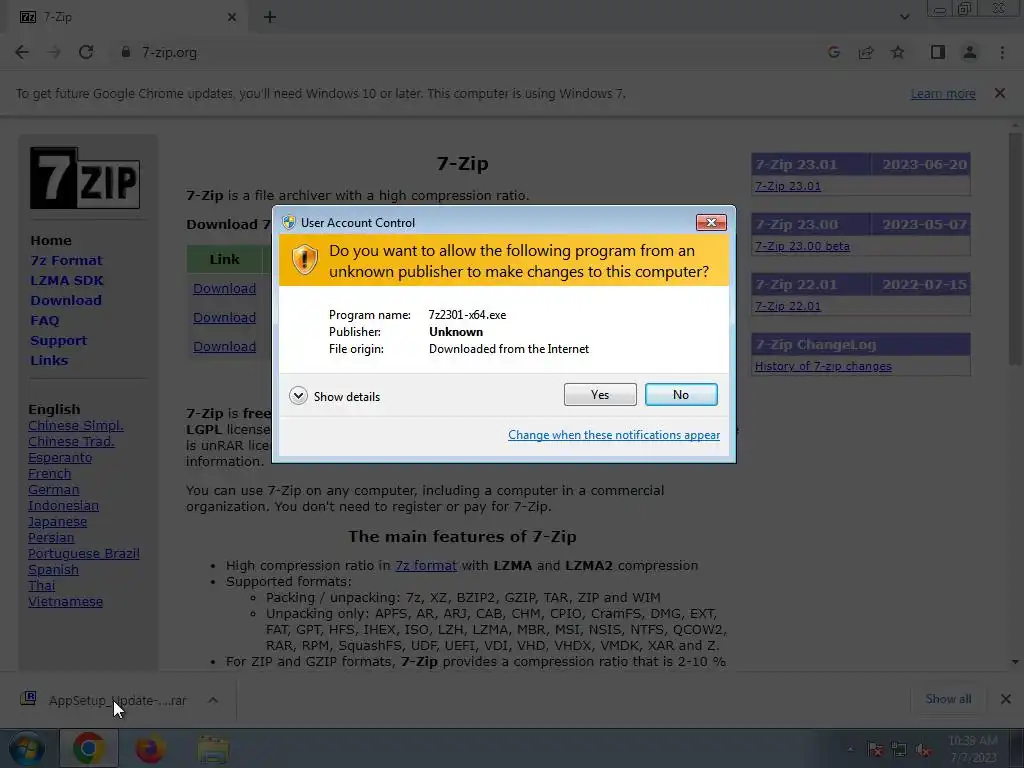Click Show all downloads
The image size is (1024, 768).
click(948, 699)
